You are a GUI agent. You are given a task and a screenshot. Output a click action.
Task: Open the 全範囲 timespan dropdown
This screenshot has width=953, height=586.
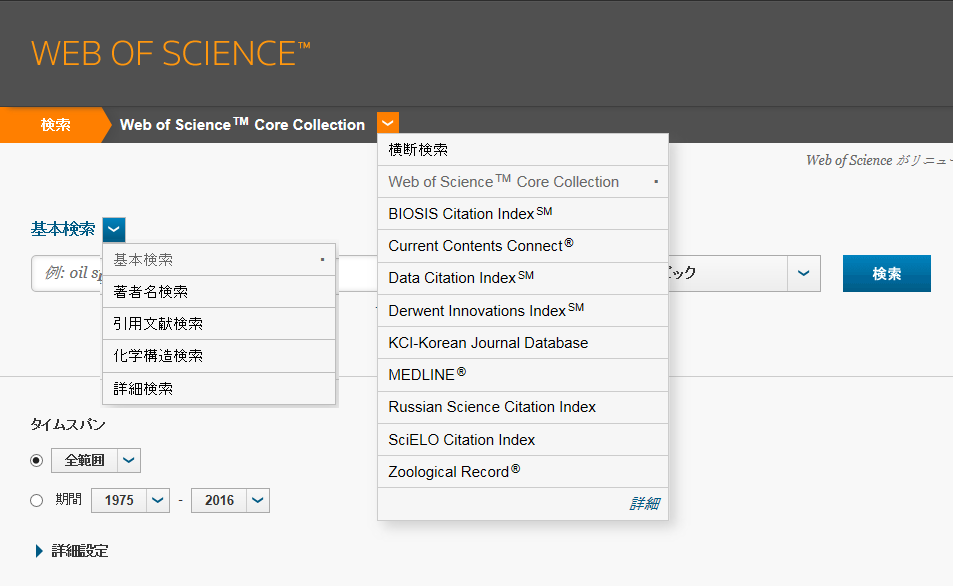point(129,460)
